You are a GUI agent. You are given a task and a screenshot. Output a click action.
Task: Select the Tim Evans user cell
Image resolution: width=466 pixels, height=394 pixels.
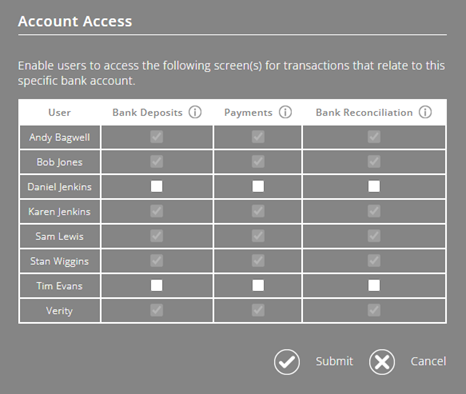click(60, 286)
